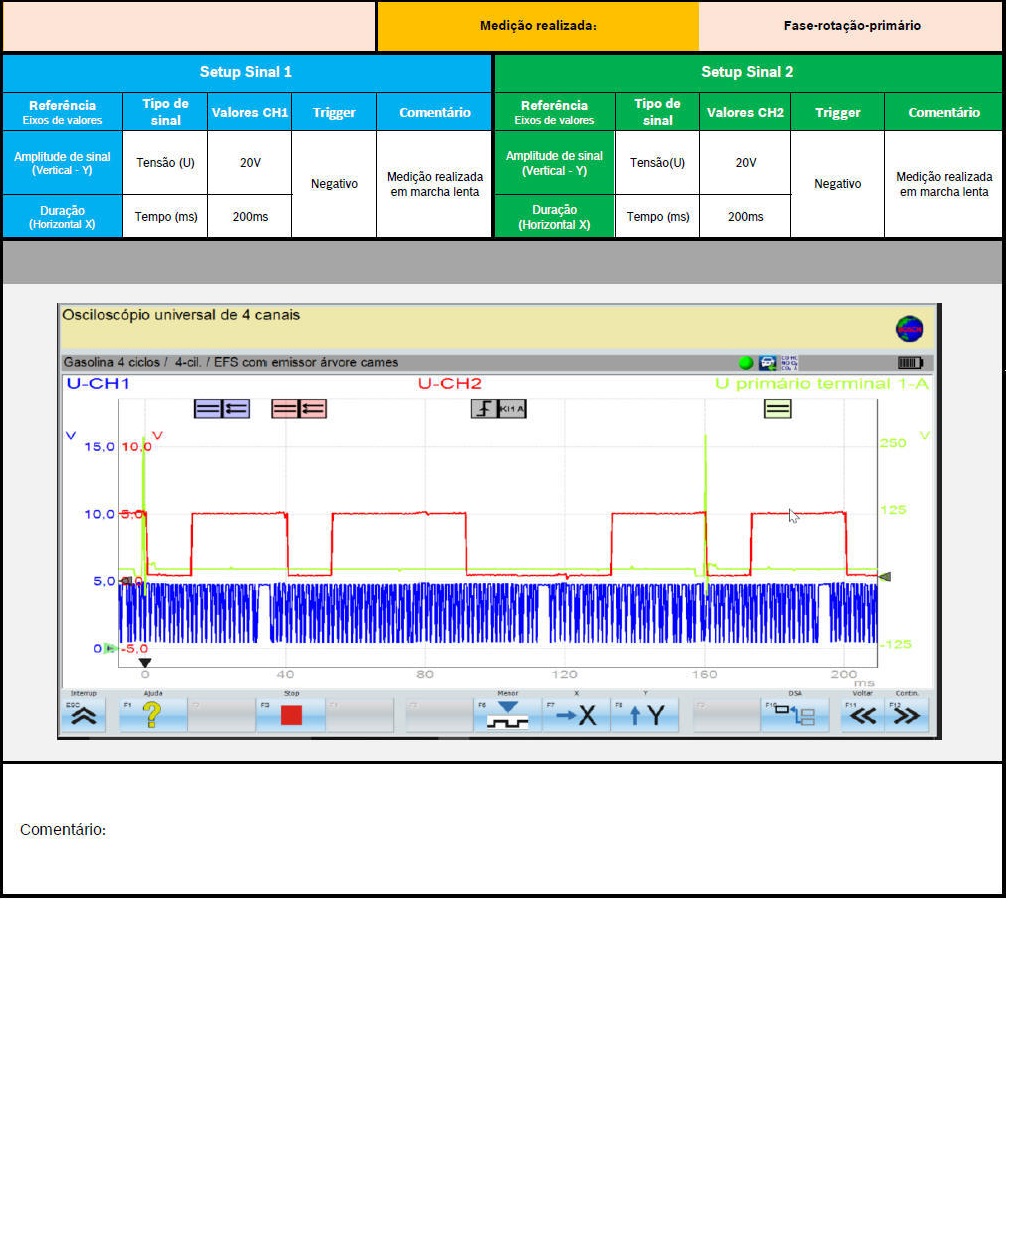Click the Comentário text area at bottom
Screen dimensions: 1010x1252
point(502,829)
